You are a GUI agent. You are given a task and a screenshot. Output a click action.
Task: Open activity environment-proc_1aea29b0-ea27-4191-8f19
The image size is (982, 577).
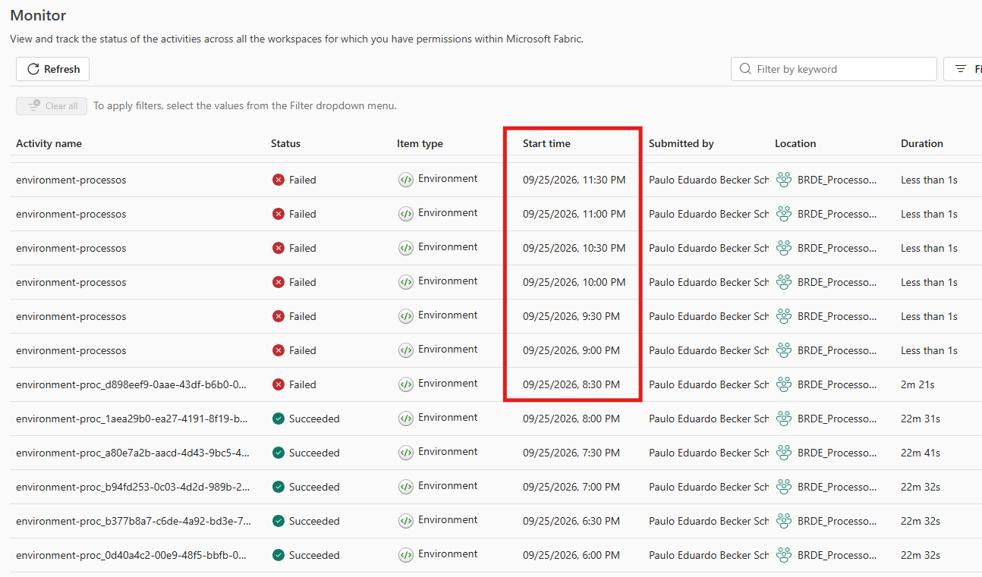132,418
